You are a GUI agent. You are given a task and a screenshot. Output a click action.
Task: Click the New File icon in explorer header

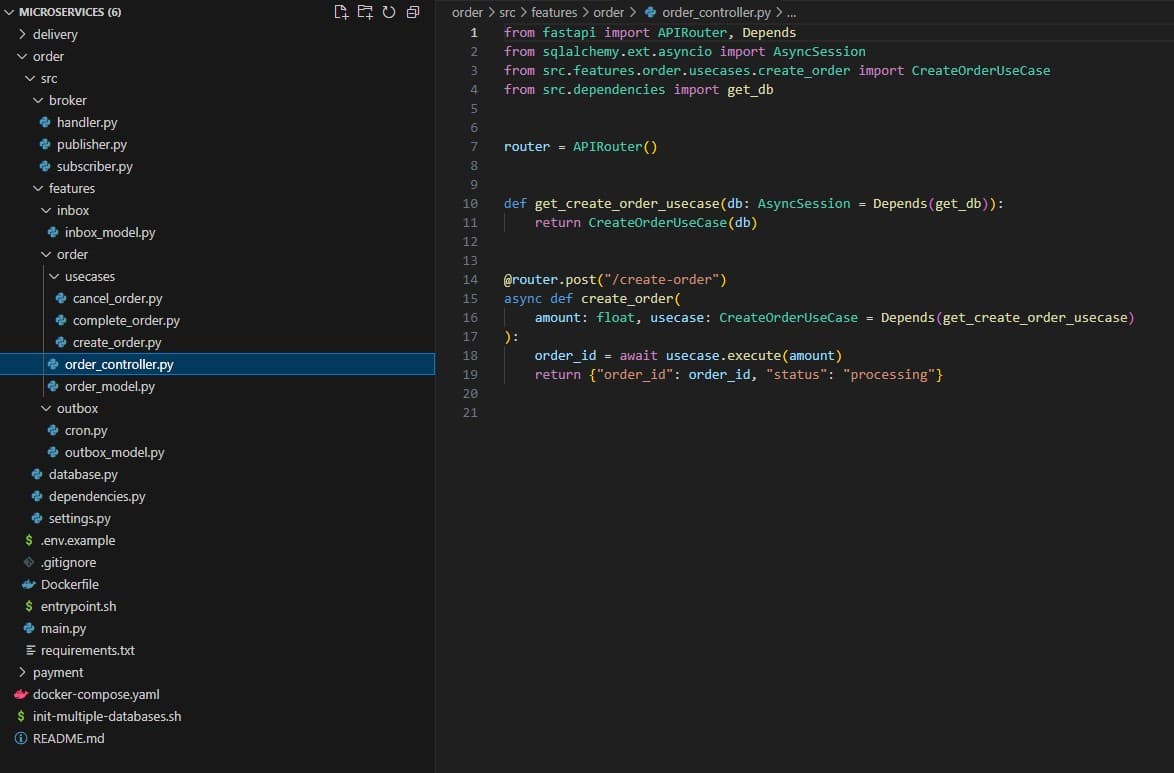tap(341, 12)
